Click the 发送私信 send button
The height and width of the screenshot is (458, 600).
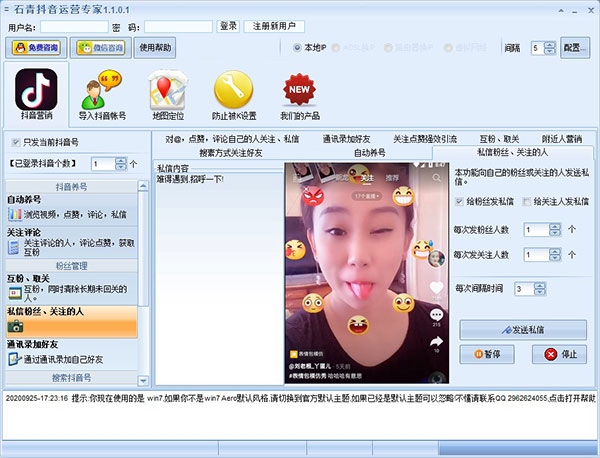523,329
